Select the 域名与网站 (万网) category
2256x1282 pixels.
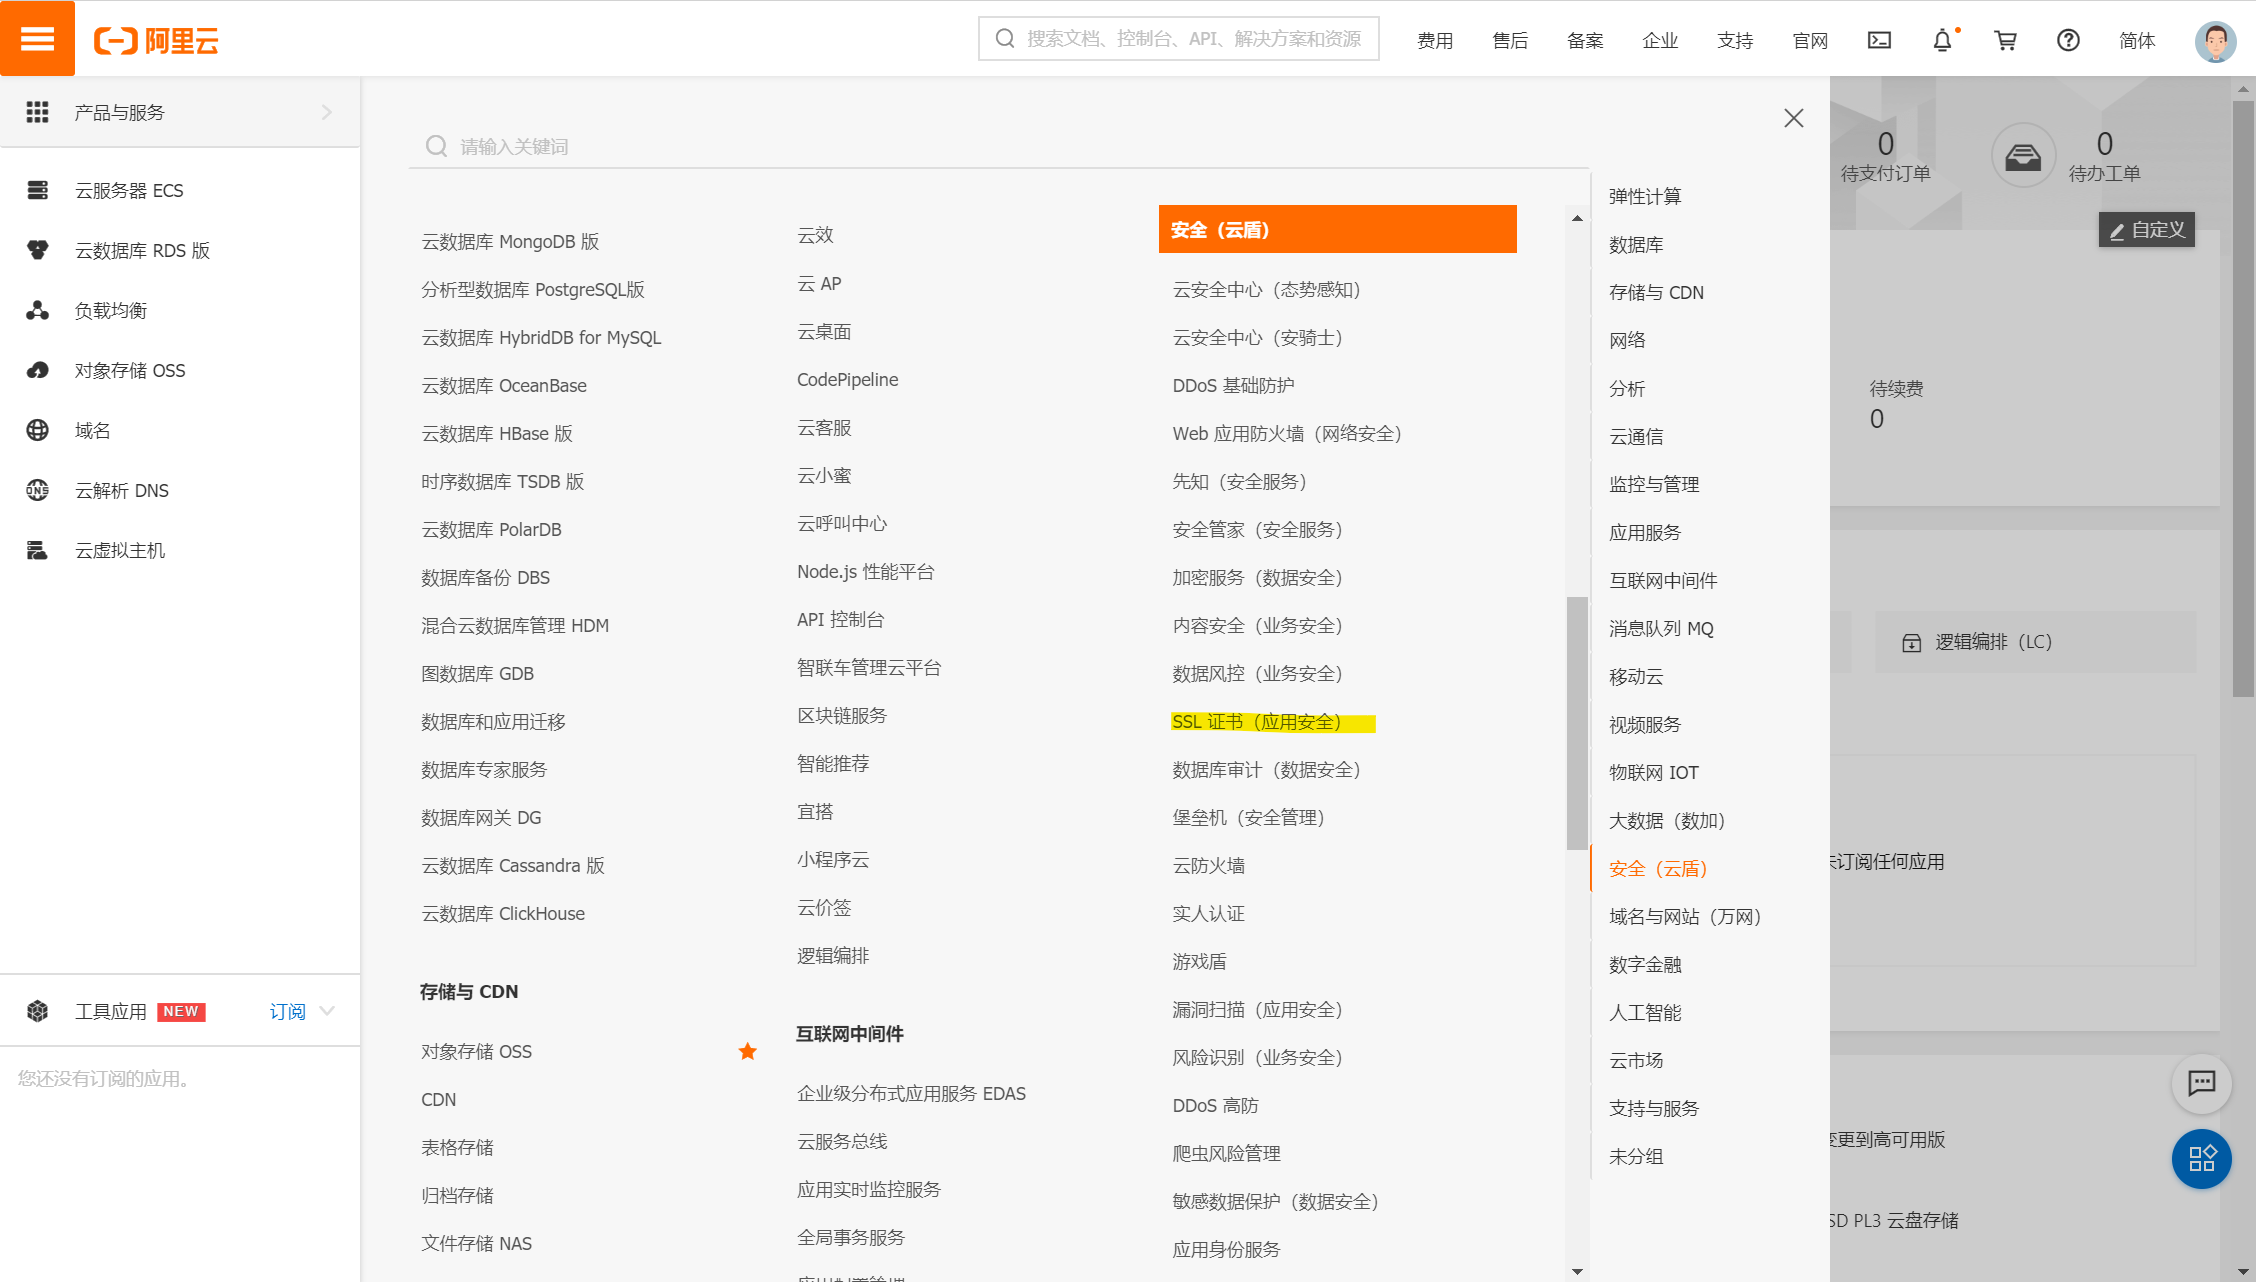pyautogui.click(x=1684, y=916)
